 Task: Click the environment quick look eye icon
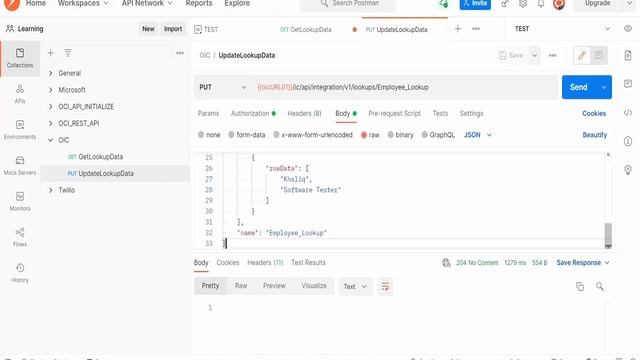(628, 29)
